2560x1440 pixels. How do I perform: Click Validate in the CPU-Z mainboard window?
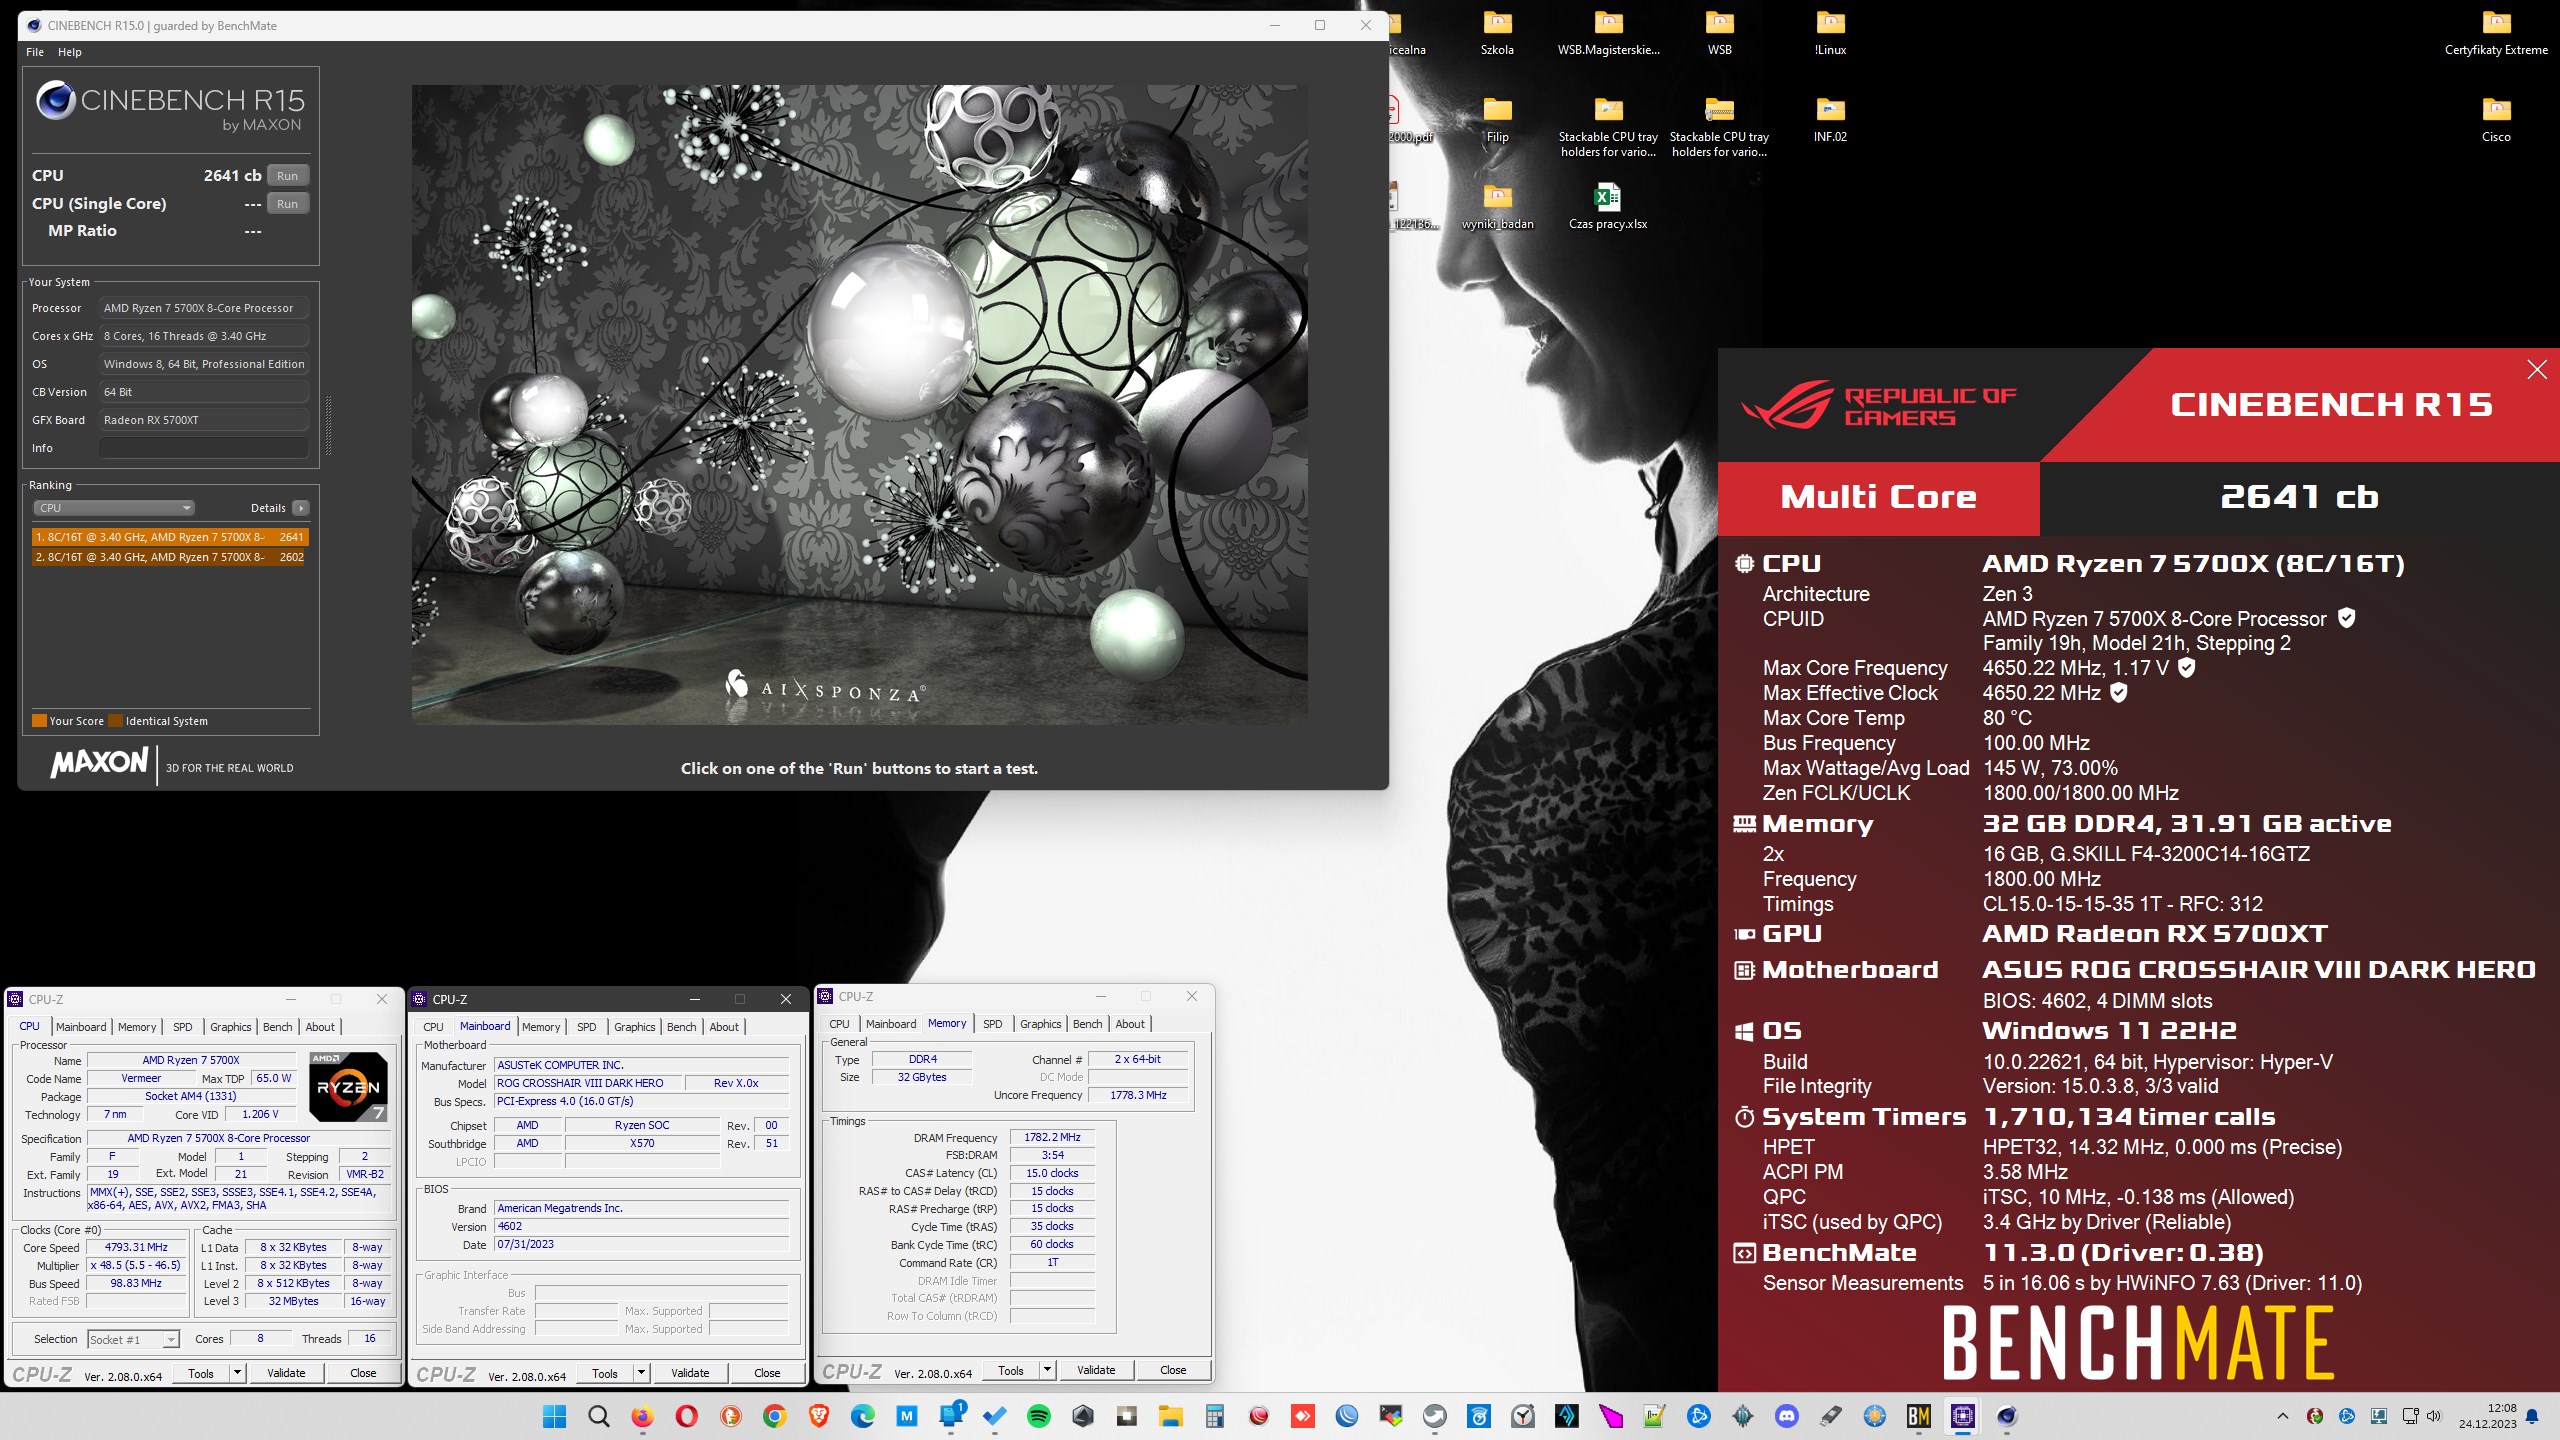click(690, 1373)
